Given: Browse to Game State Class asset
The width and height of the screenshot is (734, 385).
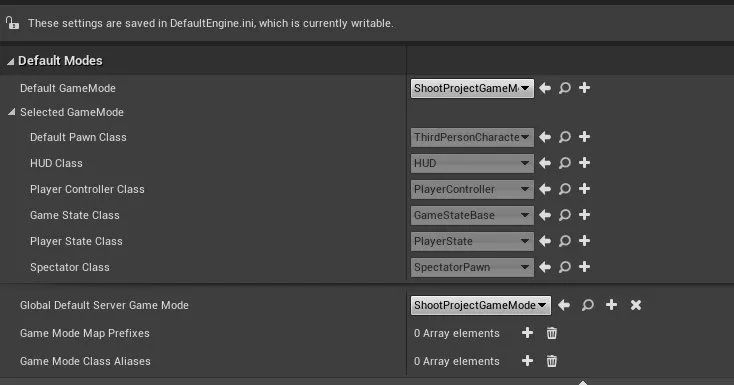Looking at the screenshot, I should pos(565,215).
